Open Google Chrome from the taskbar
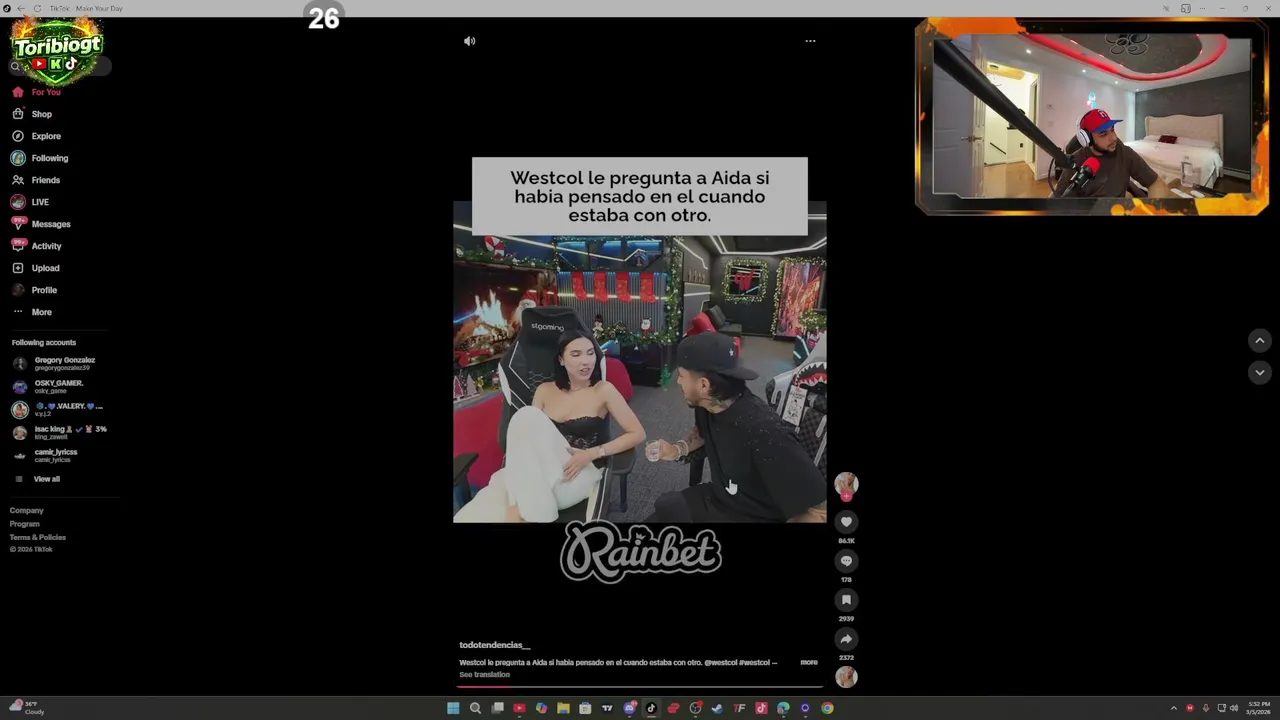The height and width of the screenshot is (720, 1280). click(827, 708)
